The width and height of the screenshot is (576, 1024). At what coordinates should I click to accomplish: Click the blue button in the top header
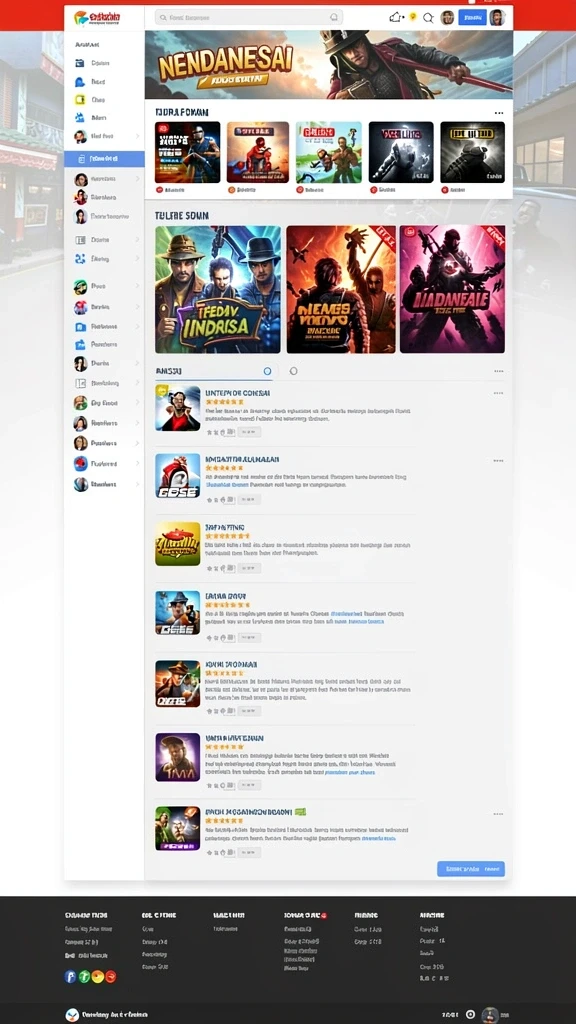point(472,18)
